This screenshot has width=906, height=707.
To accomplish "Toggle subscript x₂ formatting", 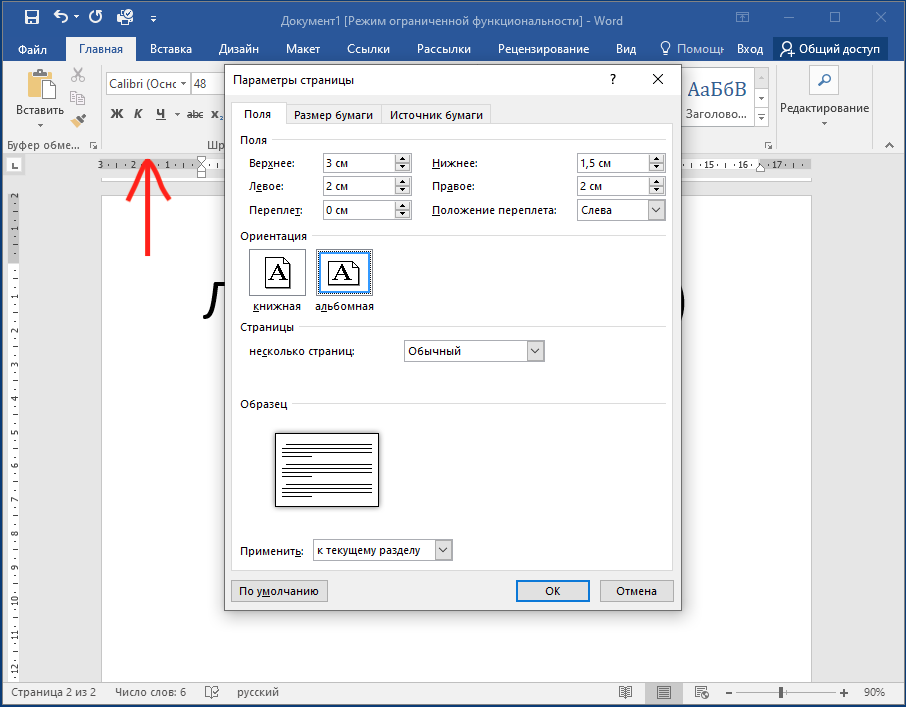I will click(217, 114).
